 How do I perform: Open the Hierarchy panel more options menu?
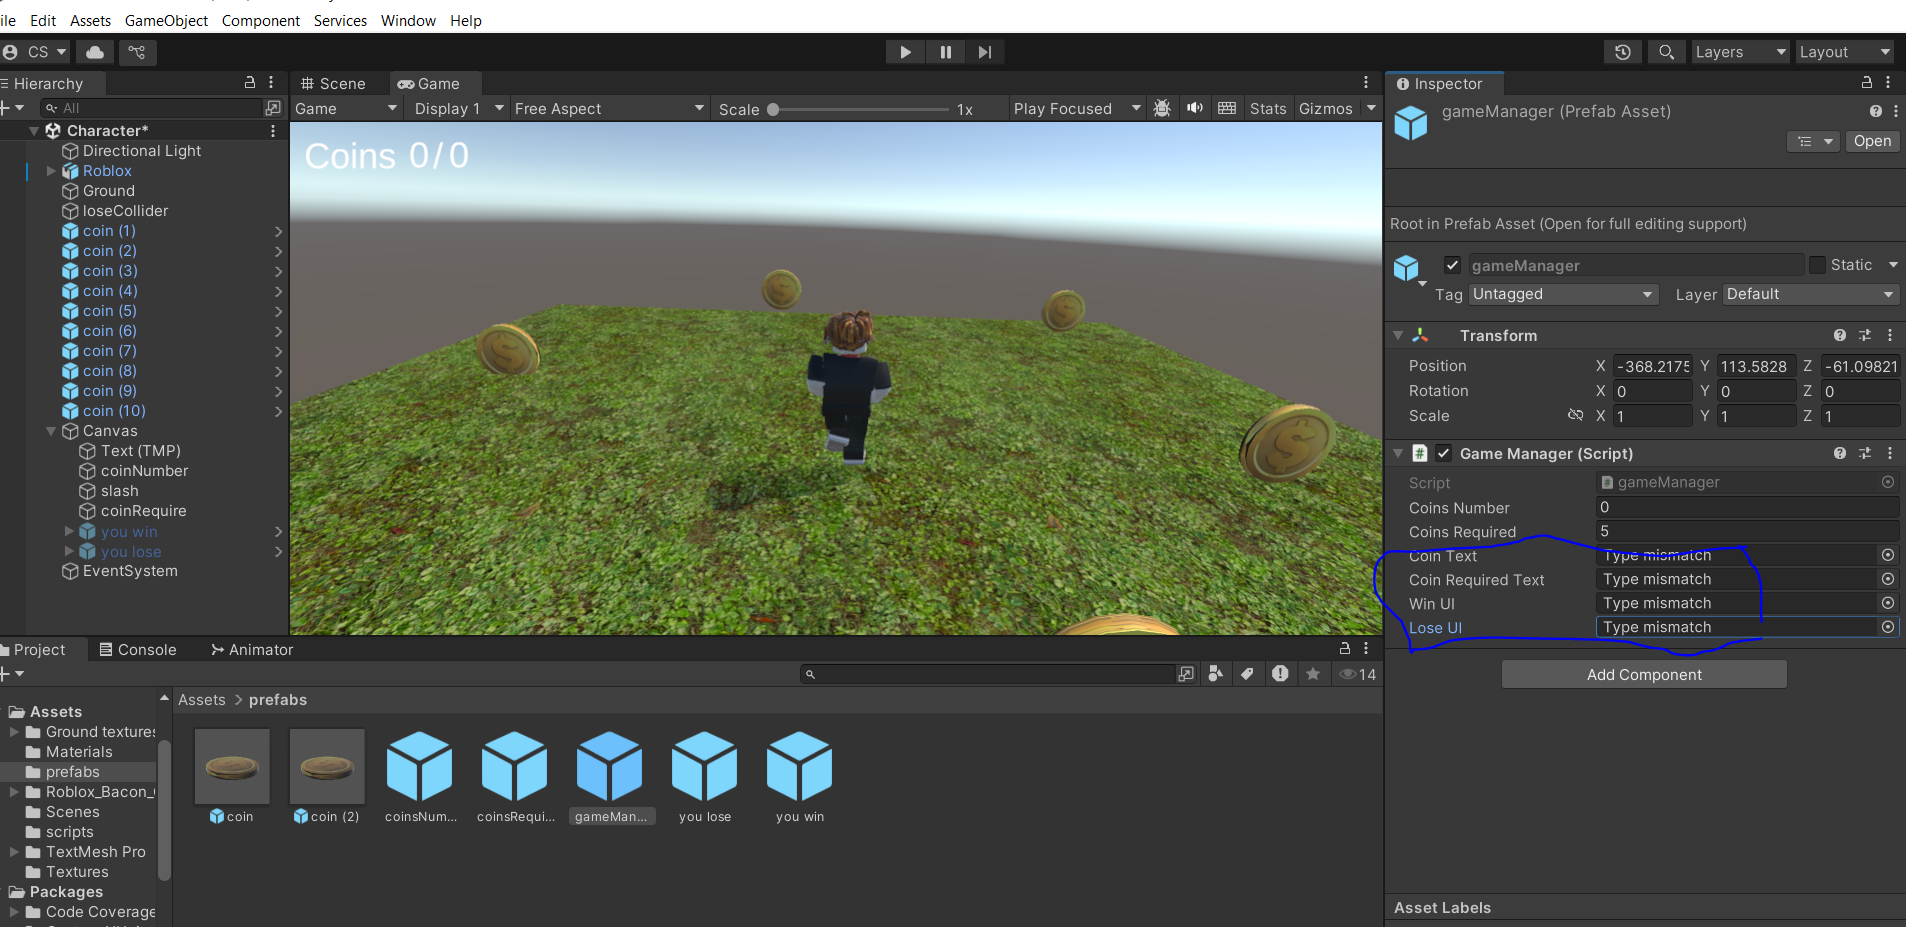[271, 83]
